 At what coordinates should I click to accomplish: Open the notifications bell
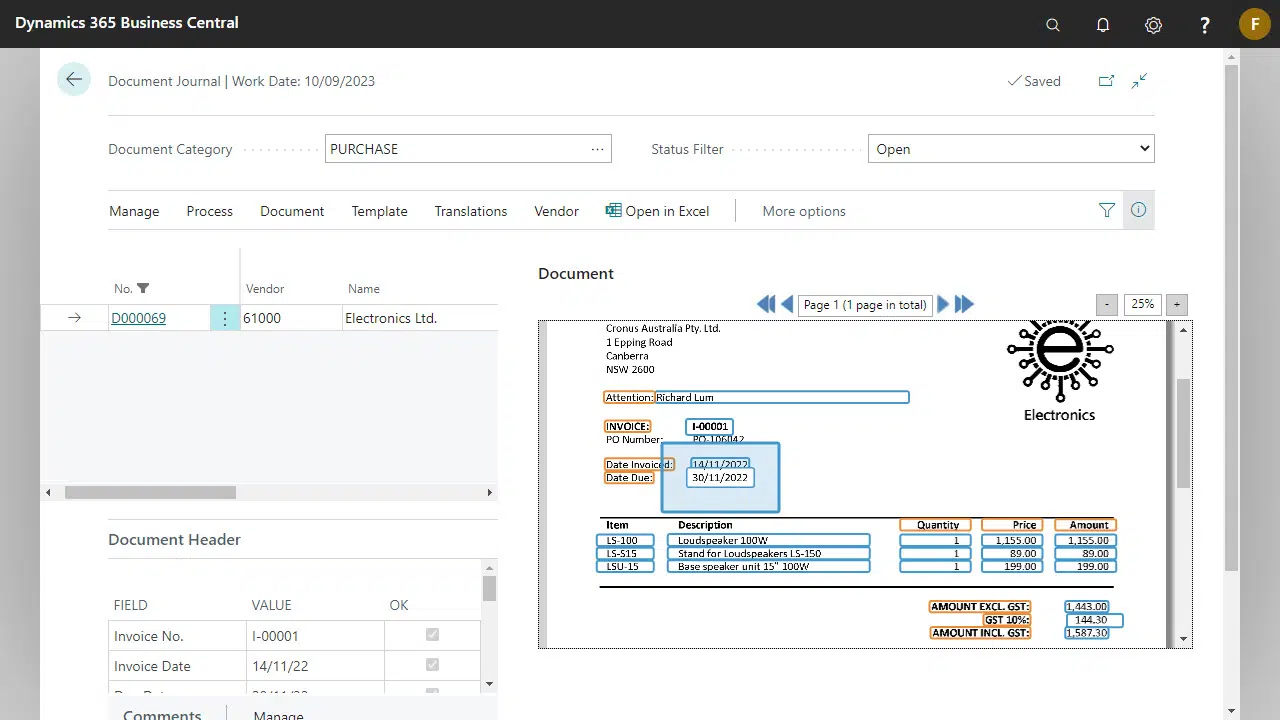1103,25
